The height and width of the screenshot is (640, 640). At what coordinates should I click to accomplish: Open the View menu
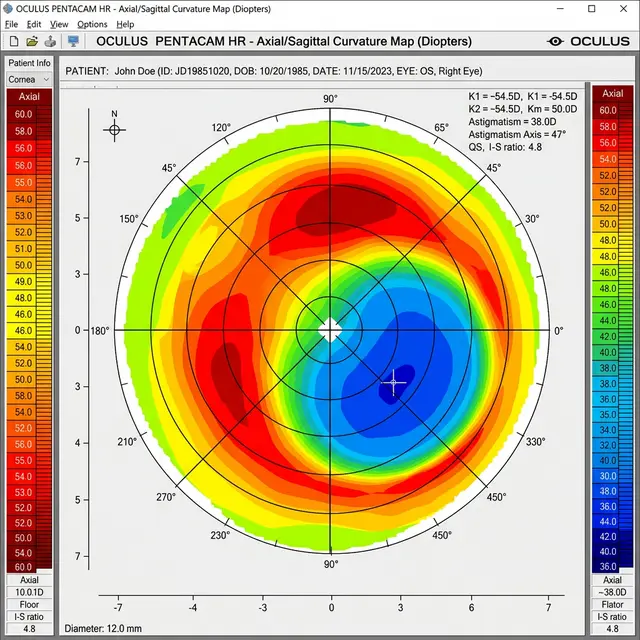pos(59,24)
